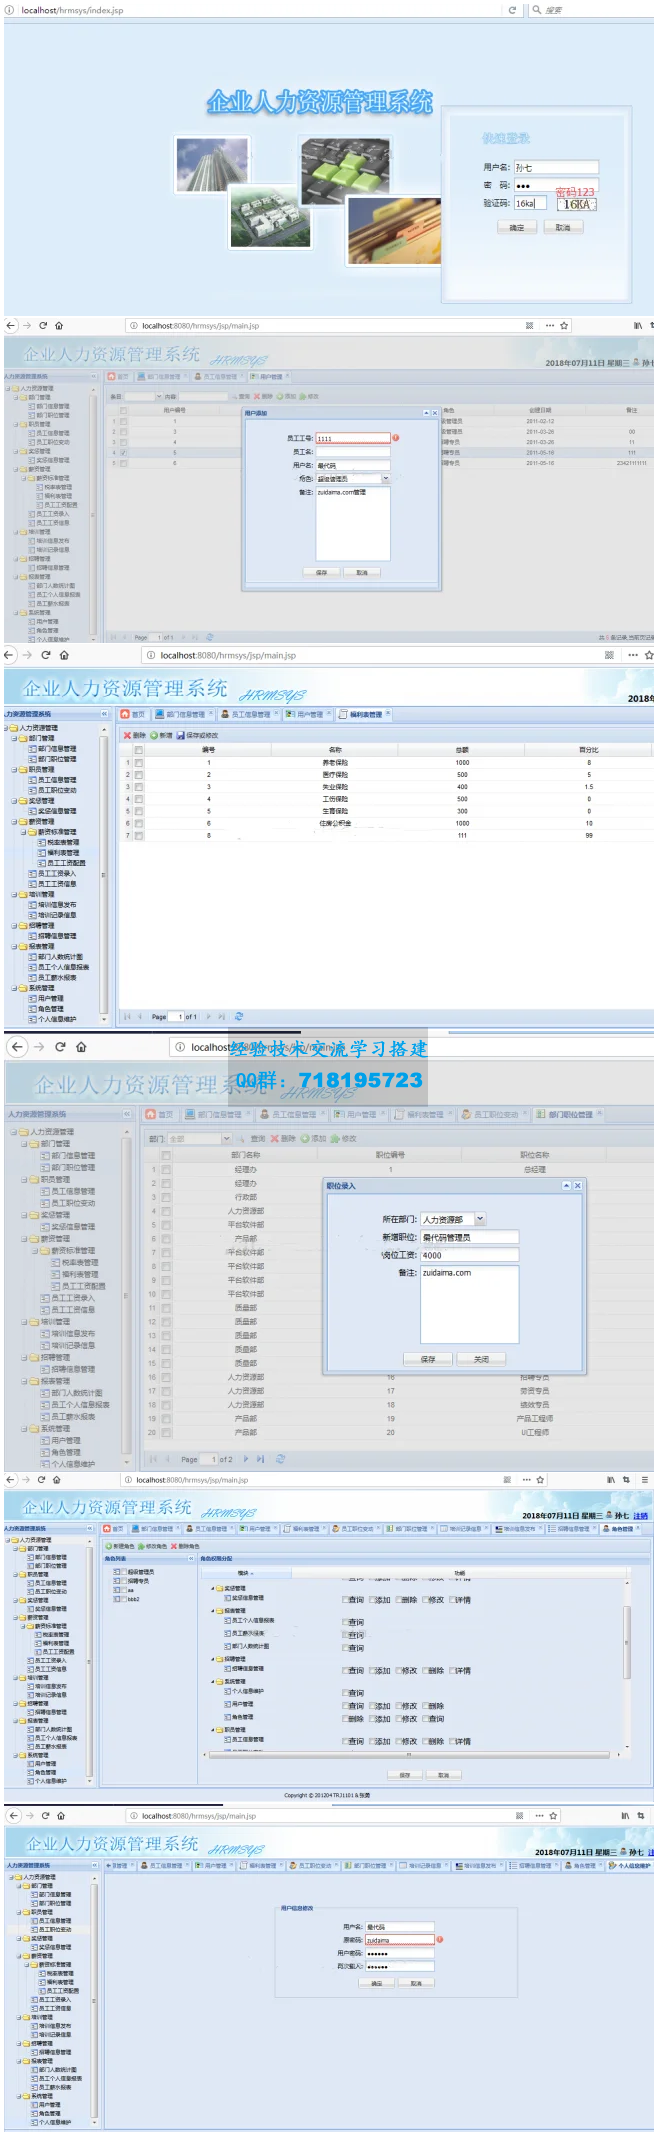The height and width of the screenshot is (2135, 657).
Task: Click the 注销 logout link
Action: pos(641,1516)
